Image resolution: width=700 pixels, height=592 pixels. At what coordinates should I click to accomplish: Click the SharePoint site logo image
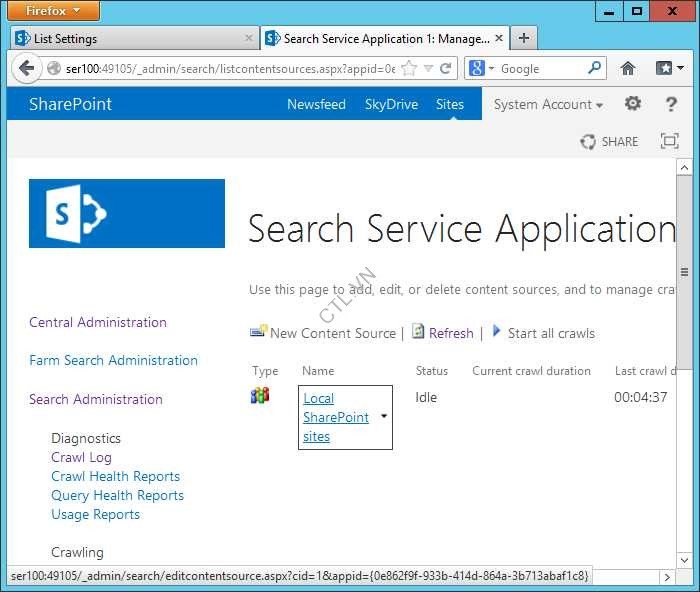click(127, 213)
